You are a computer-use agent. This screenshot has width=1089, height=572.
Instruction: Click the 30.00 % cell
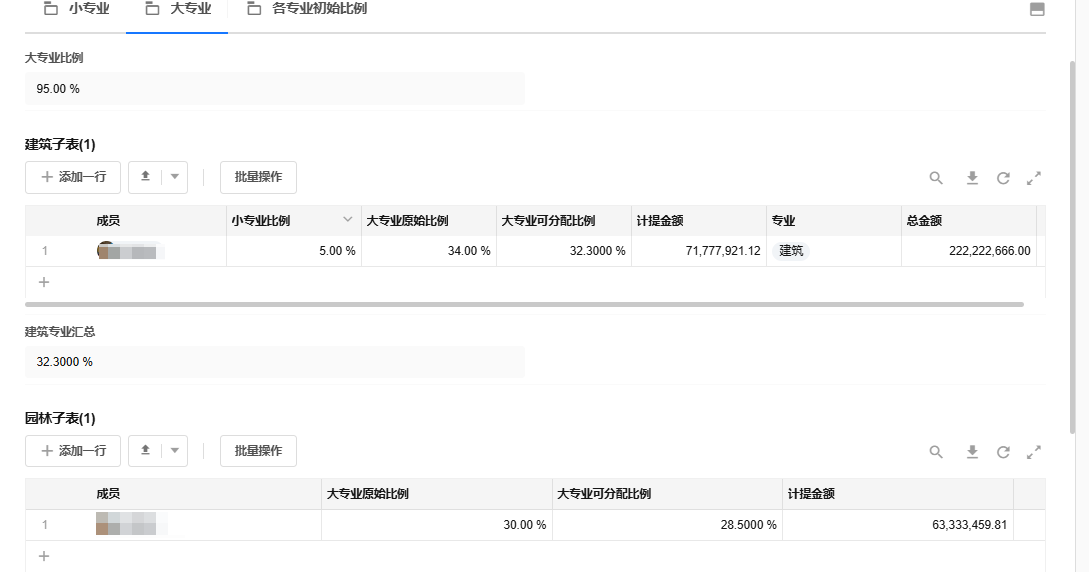(x=437, y=525)
